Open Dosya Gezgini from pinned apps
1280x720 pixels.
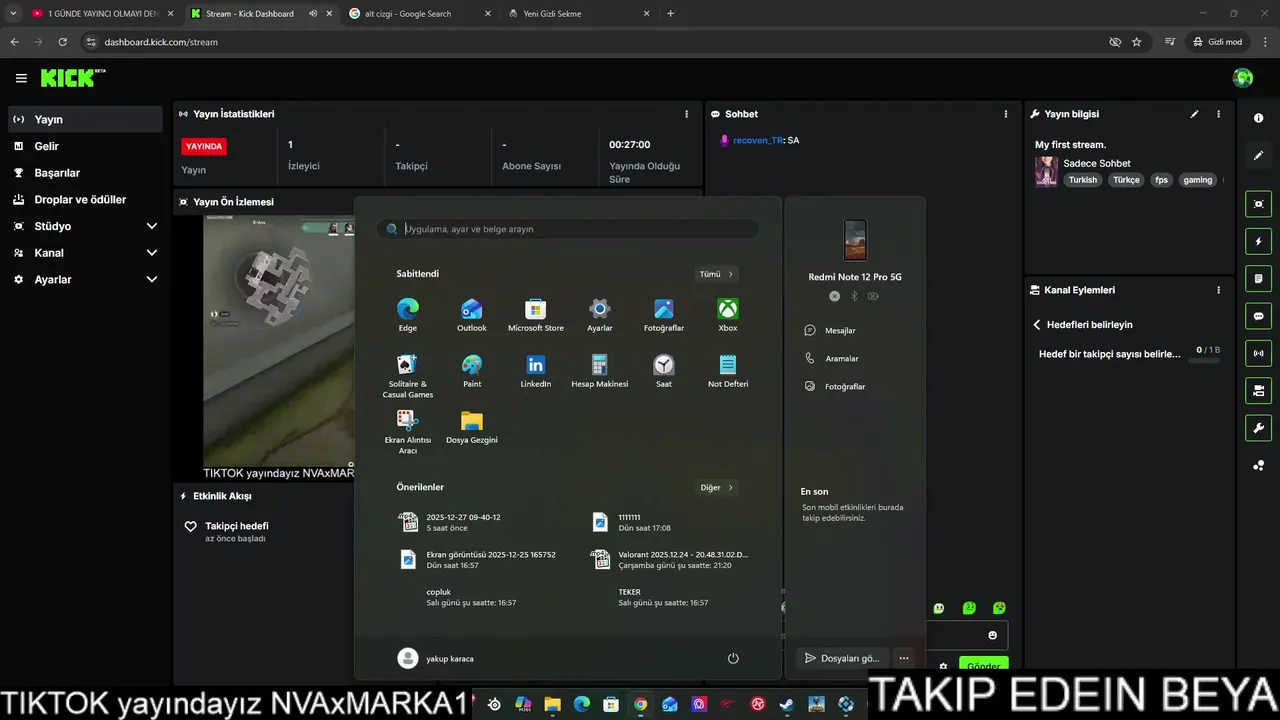coord(472,427)
